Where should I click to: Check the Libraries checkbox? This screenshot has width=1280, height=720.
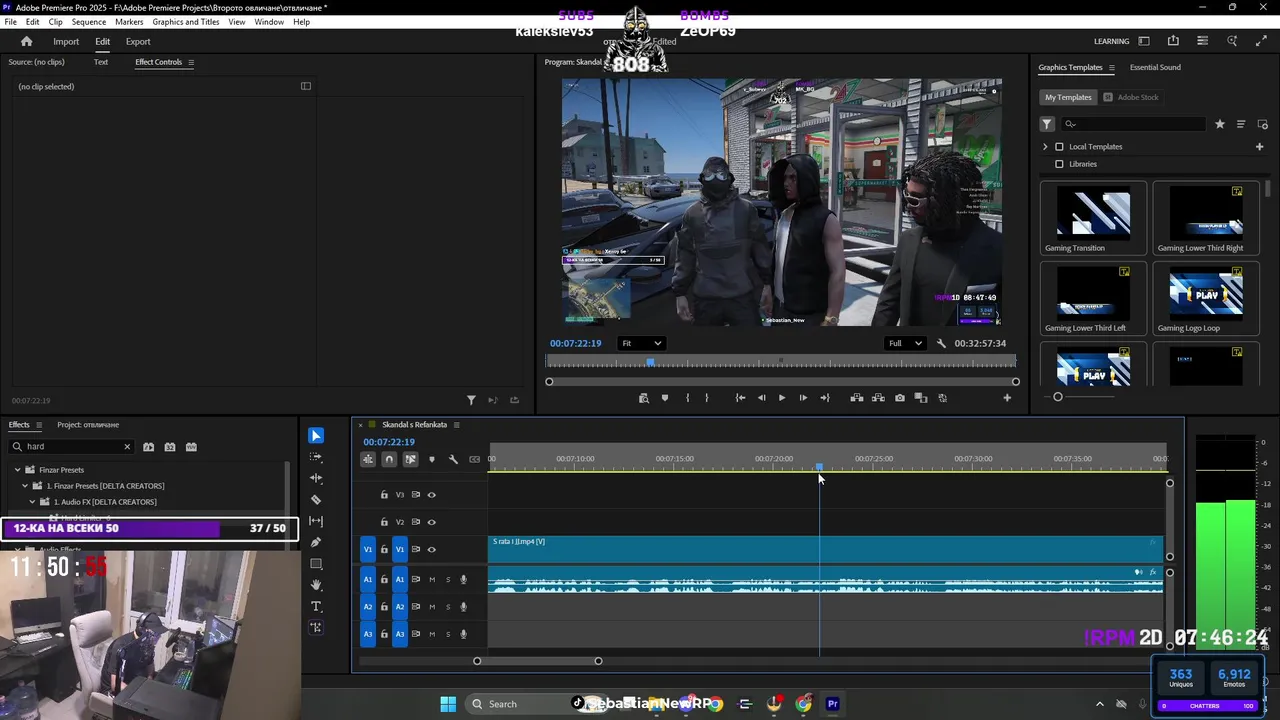[1060, 164]
